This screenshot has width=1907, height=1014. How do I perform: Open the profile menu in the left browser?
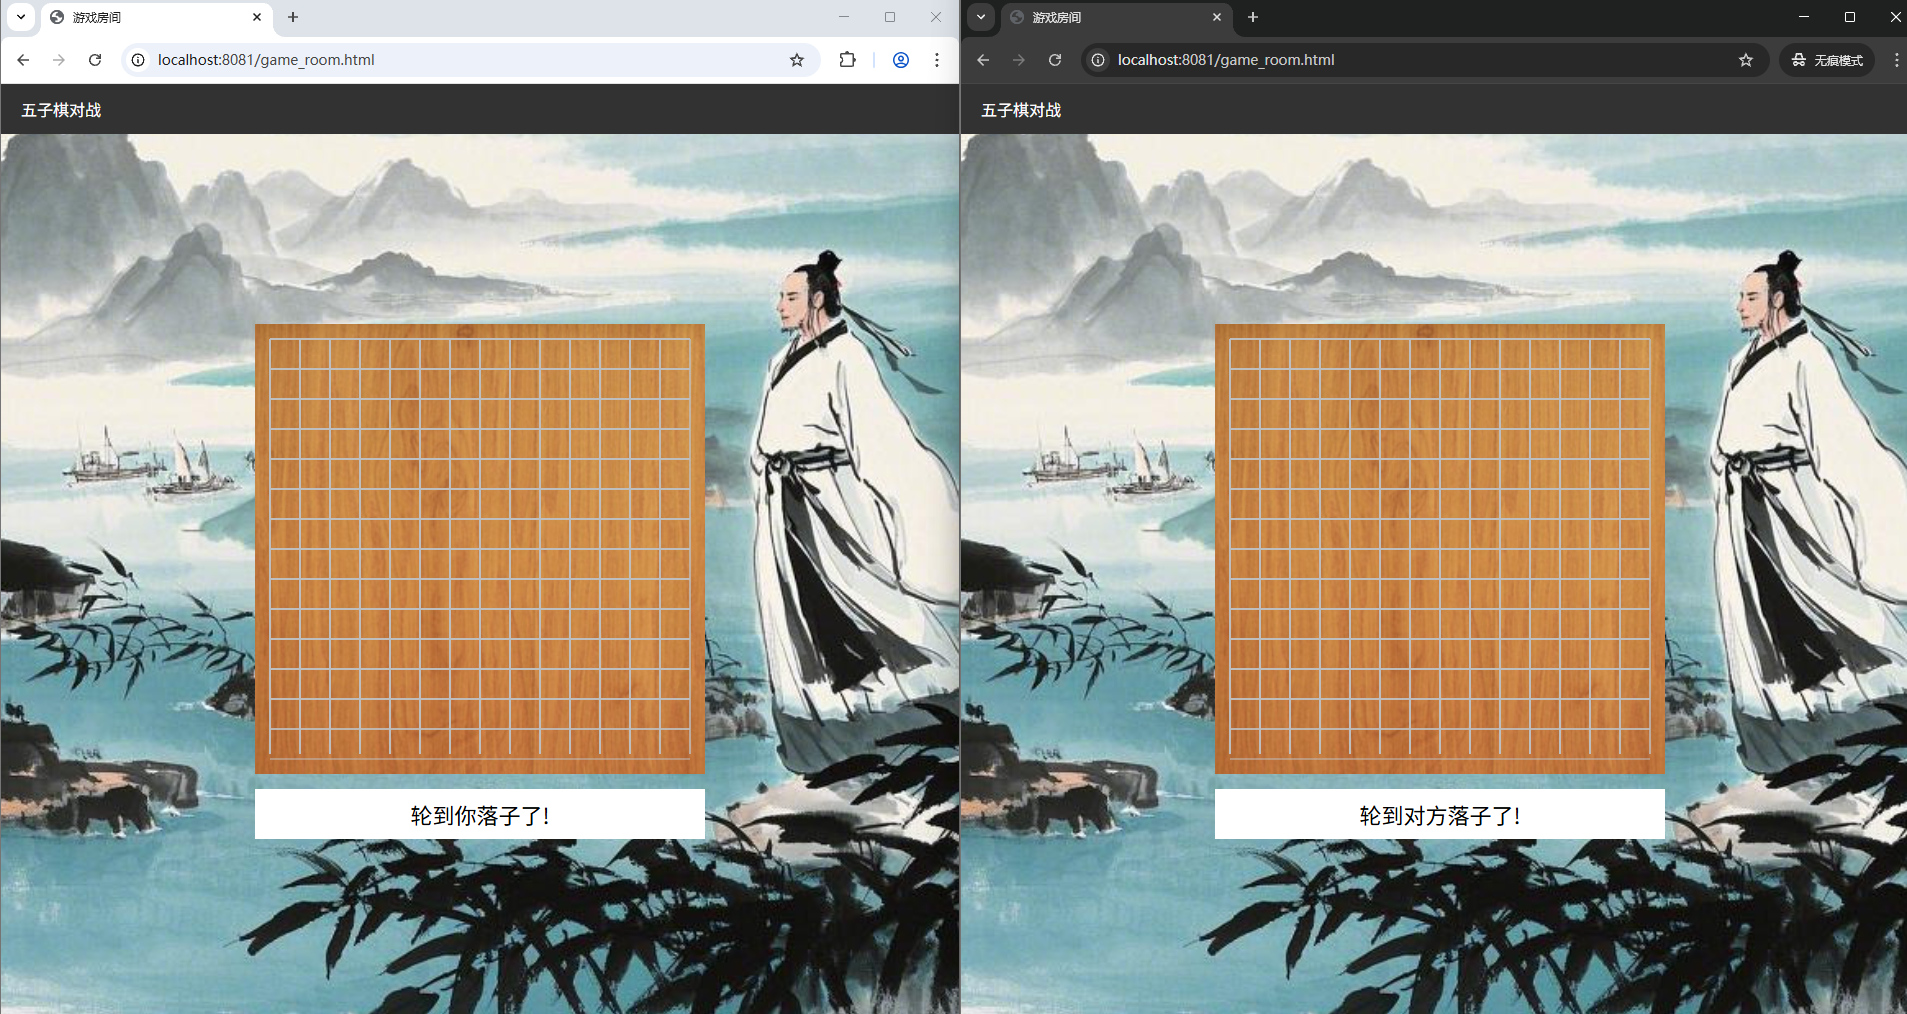coord(901,60)
